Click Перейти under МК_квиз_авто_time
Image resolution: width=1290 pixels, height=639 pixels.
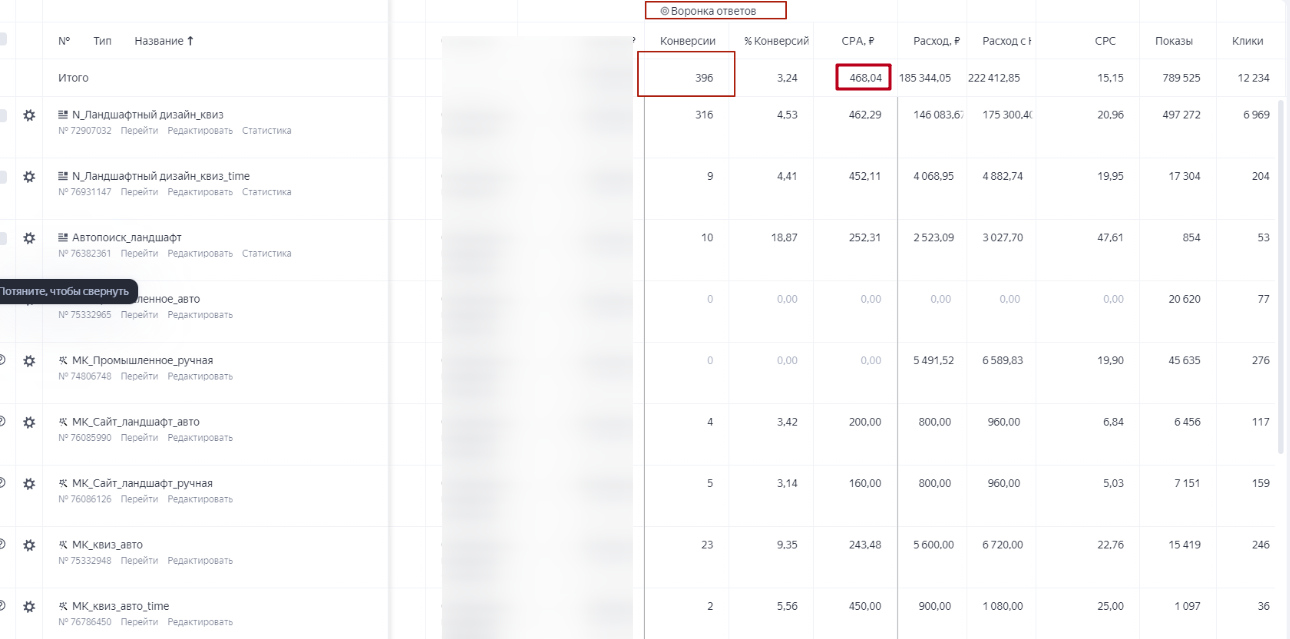(x=139, y=622)
